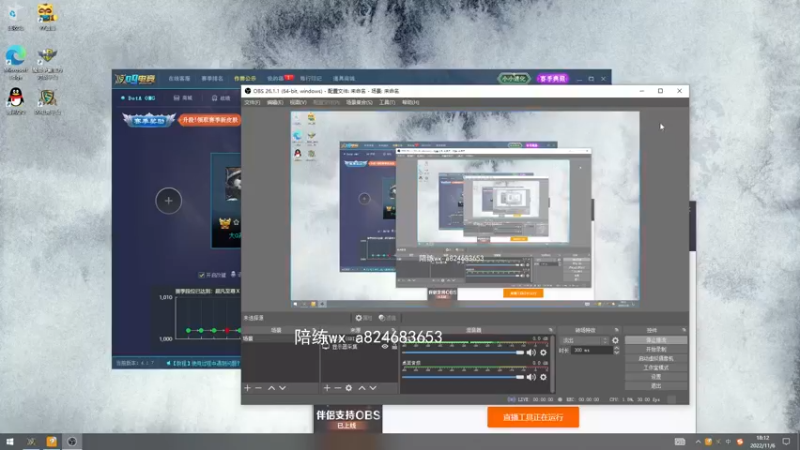800x450 pixels.
Task: Select the scene row in the Scenes list
Action: pos(280,339)
